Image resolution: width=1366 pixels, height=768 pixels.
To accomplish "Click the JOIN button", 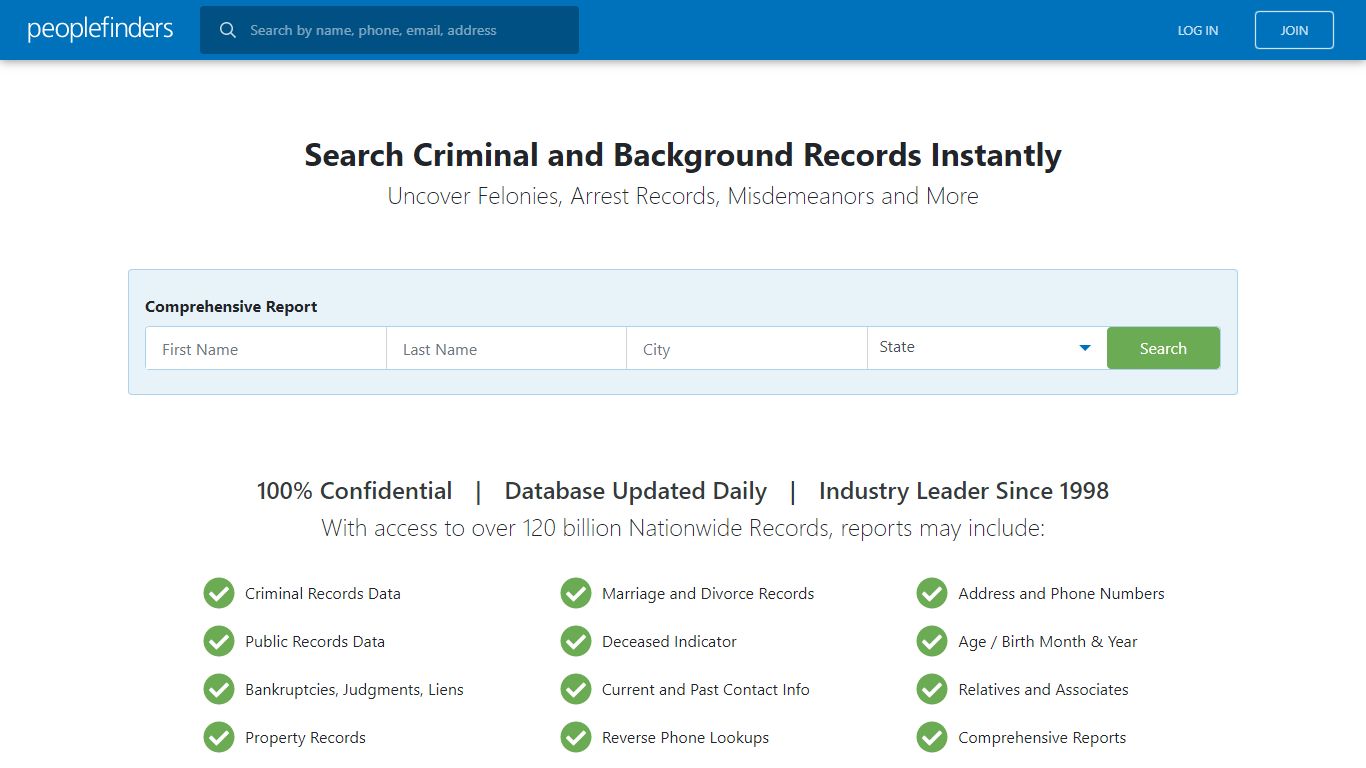I will pos(1294,30).
